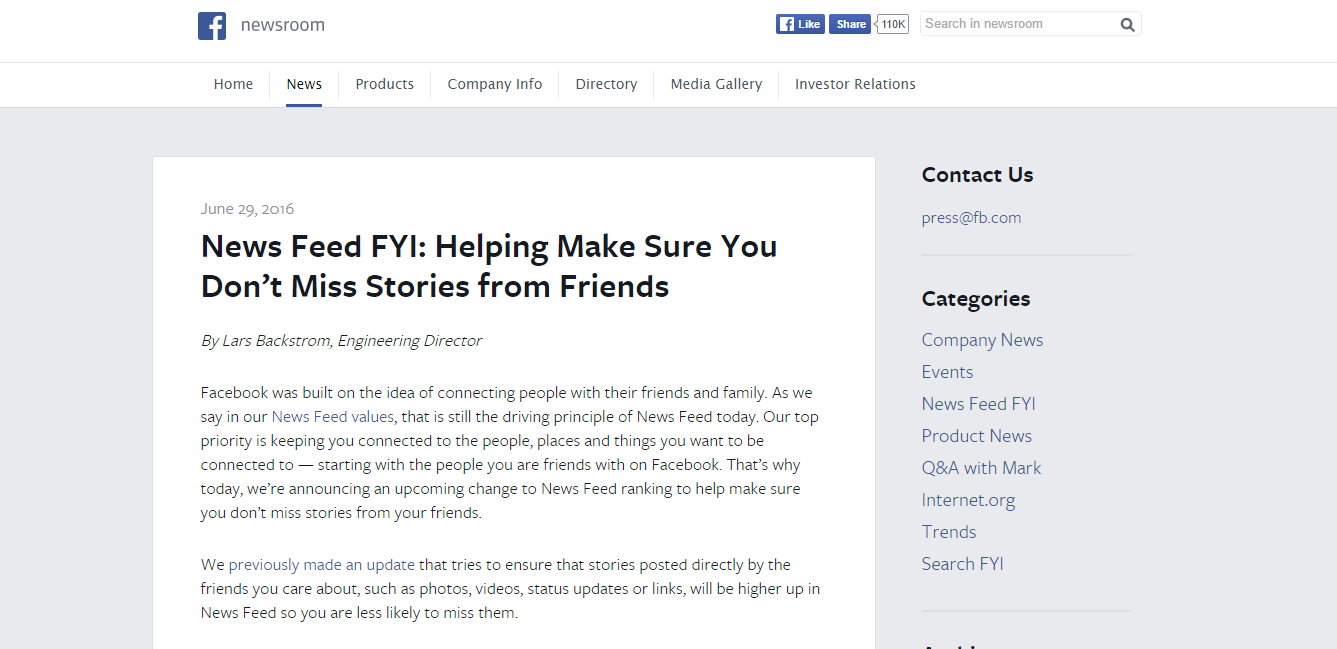Navigate to the Directory page
The height and width of the screenshot is (649, 1337).
[606, 84]
